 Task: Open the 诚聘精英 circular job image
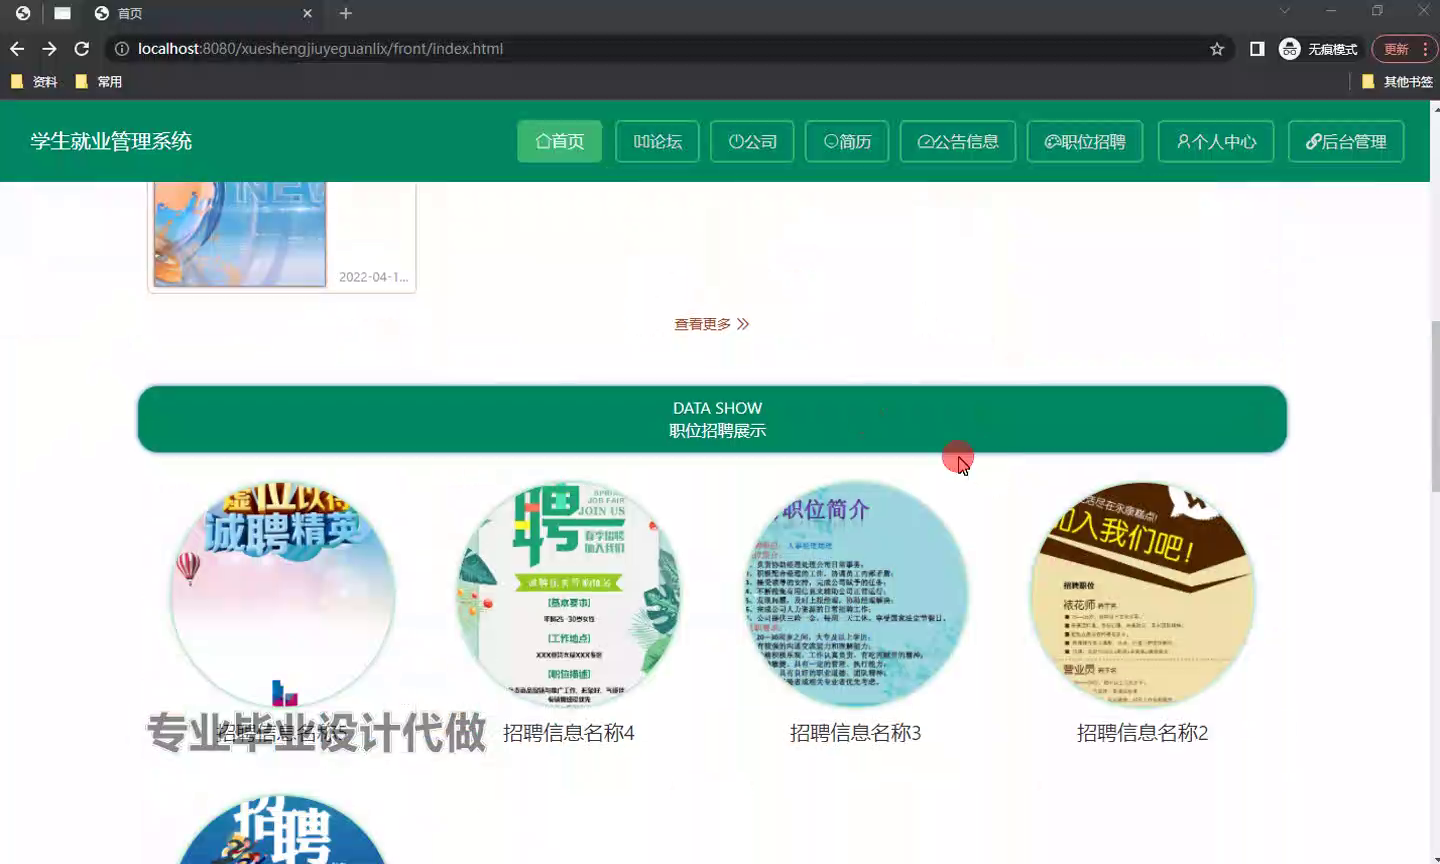pyautogui.click(x=282, y=594)
